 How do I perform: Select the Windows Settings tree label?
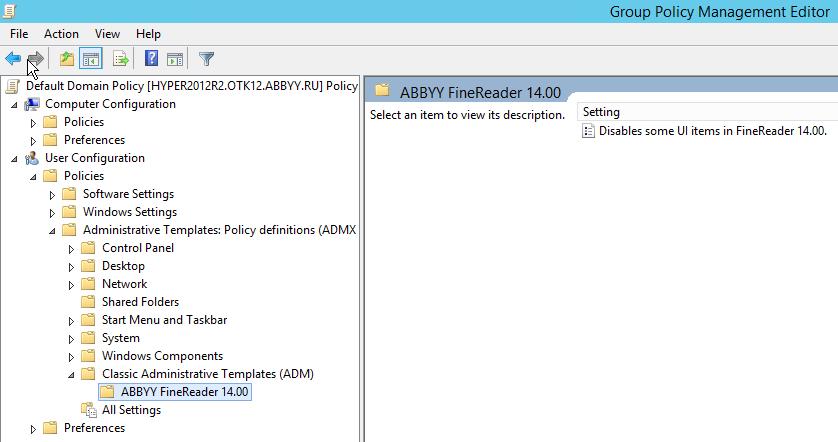(x=130, y=212)
